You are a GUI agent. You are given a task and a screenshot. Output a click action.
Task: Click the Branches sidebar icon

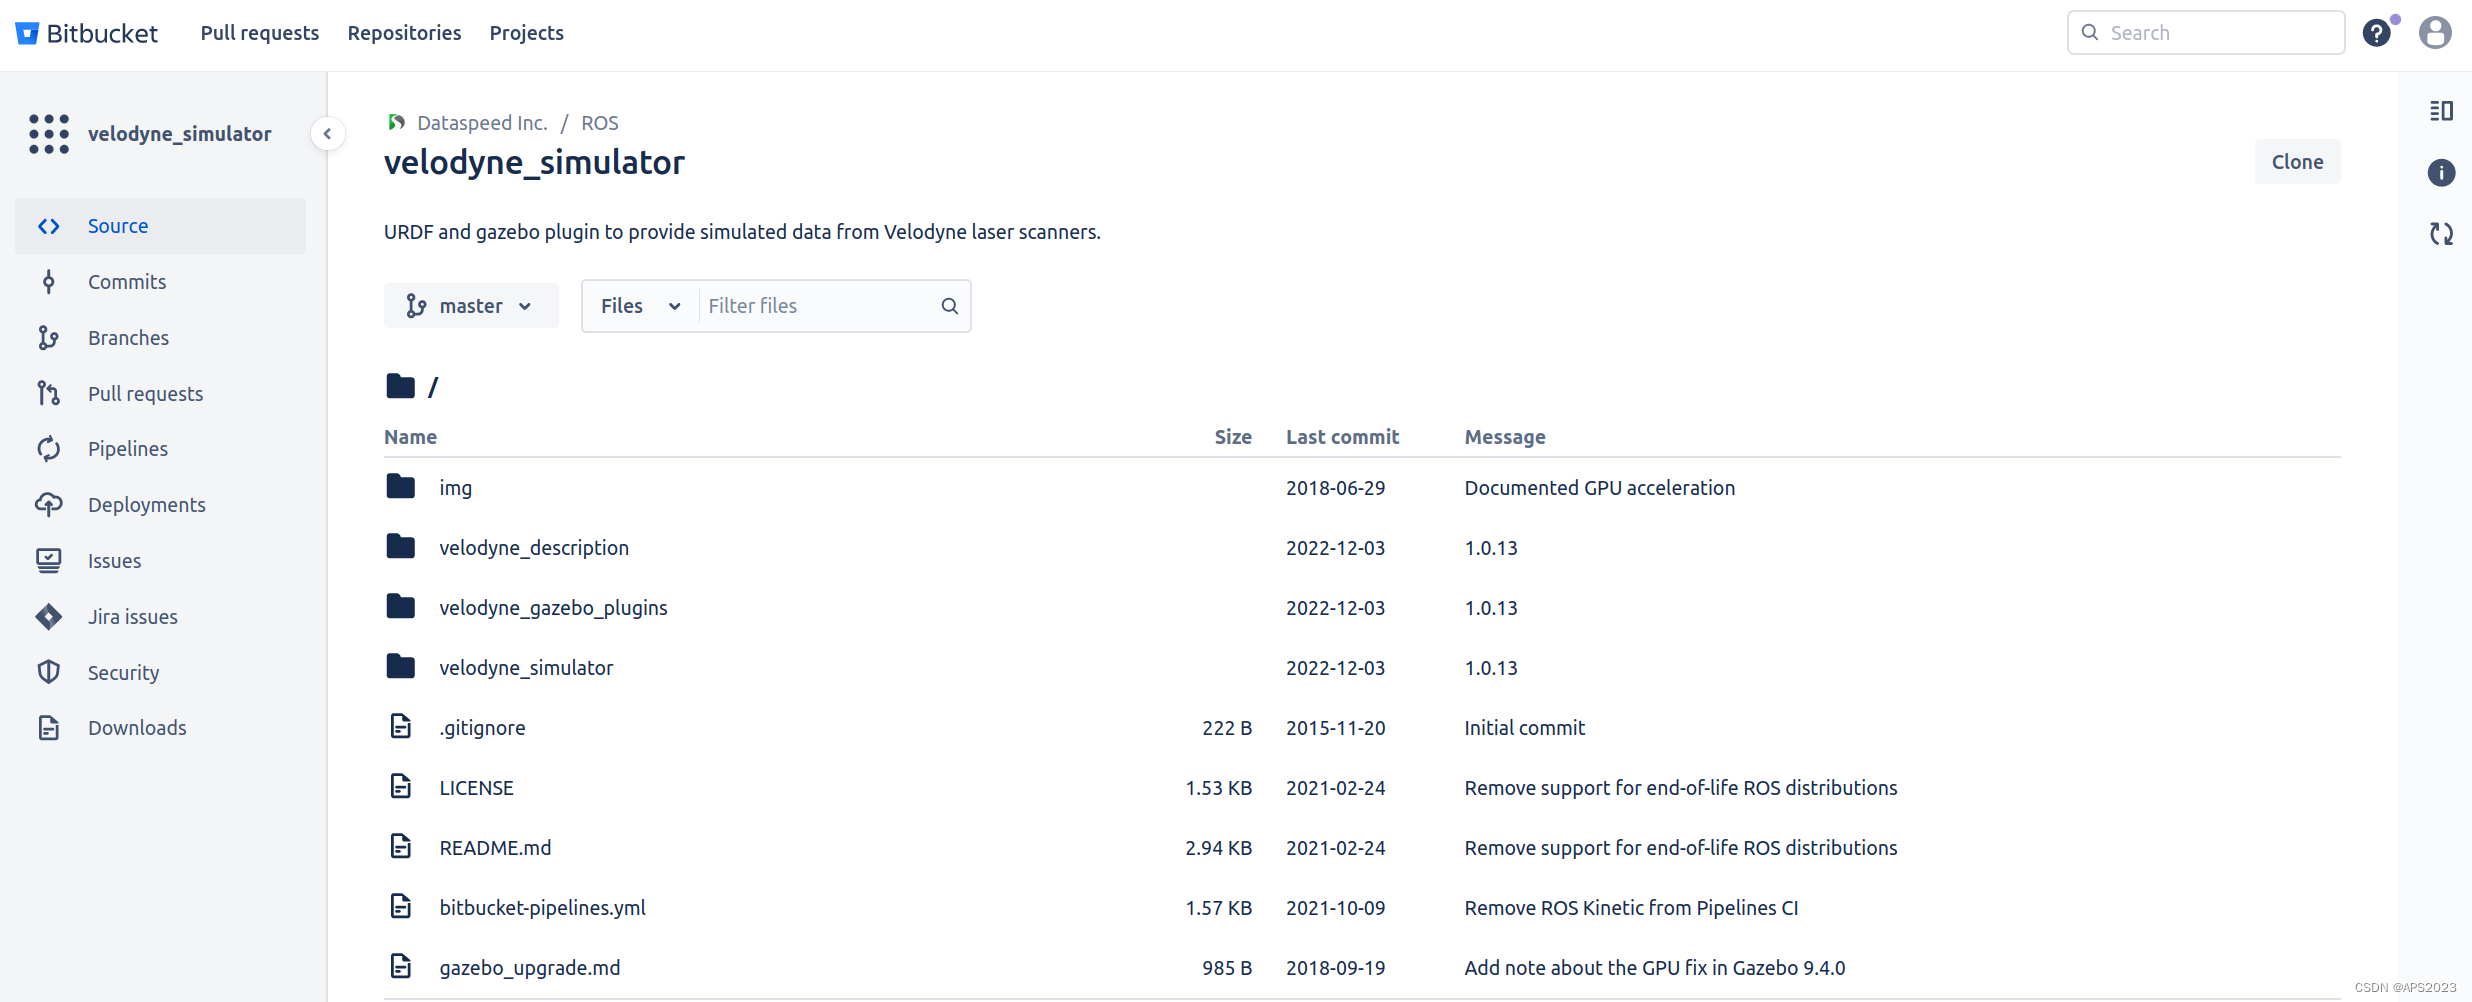coord(48,338)
